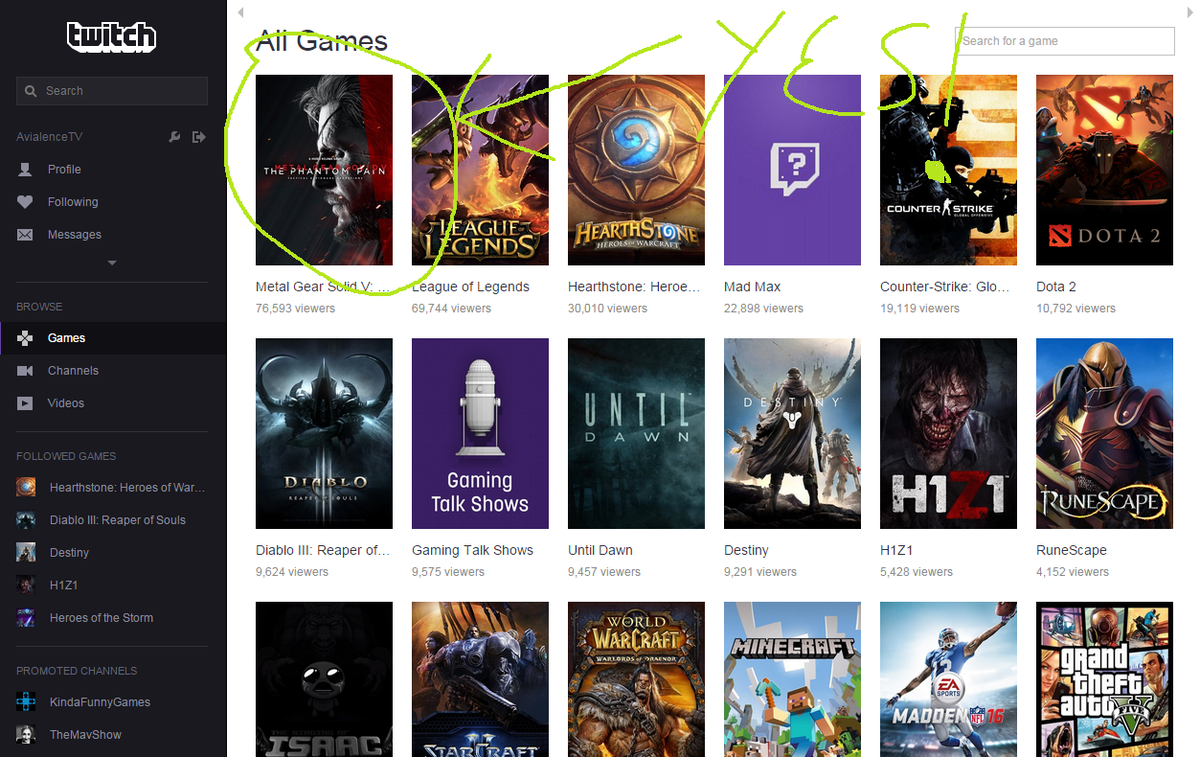
Task: Collapse sidebar using left arrow at top
Action: tap(240, 13)
